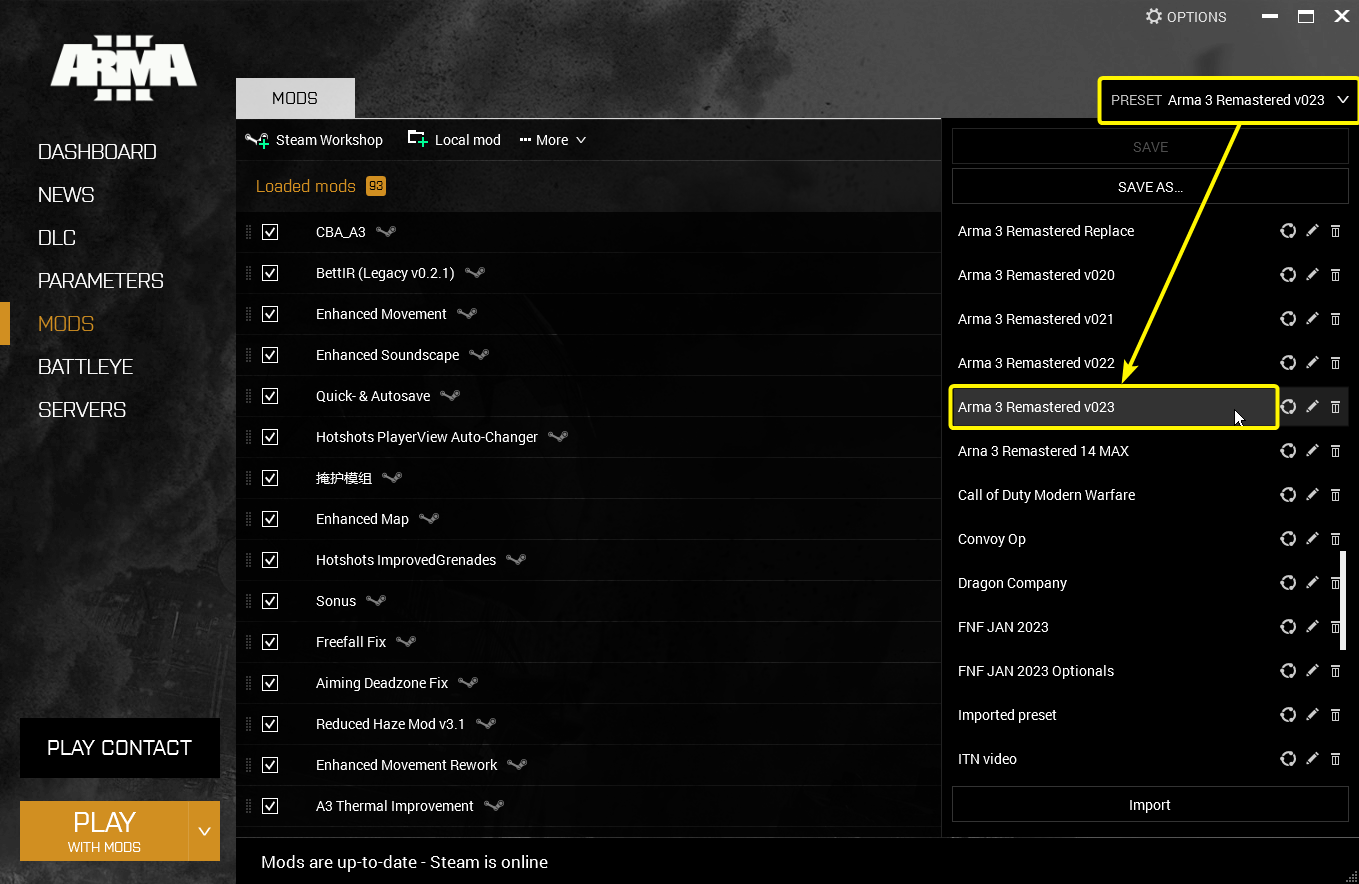The height and width of the screenshot is (884, 1359).
Task: Click the trash icon for ITN video preset
Action: pos(1335,759)
